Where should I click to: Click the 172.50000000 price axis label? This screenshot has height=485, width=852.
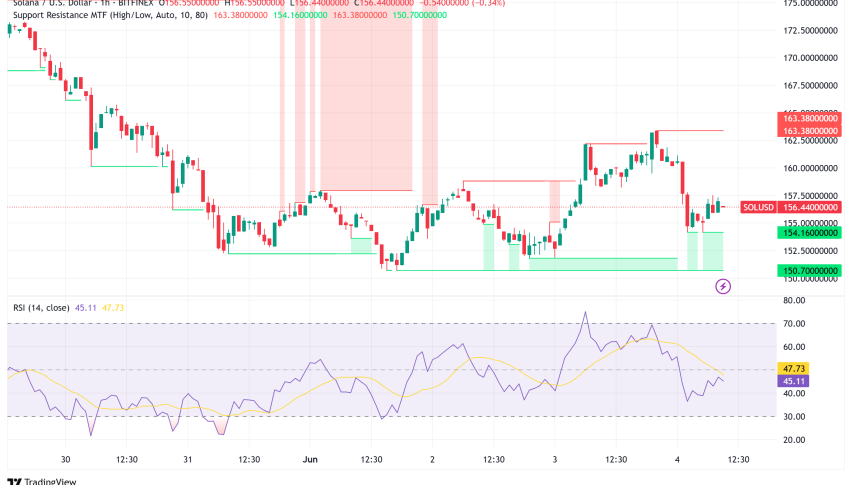pos(810,30)
